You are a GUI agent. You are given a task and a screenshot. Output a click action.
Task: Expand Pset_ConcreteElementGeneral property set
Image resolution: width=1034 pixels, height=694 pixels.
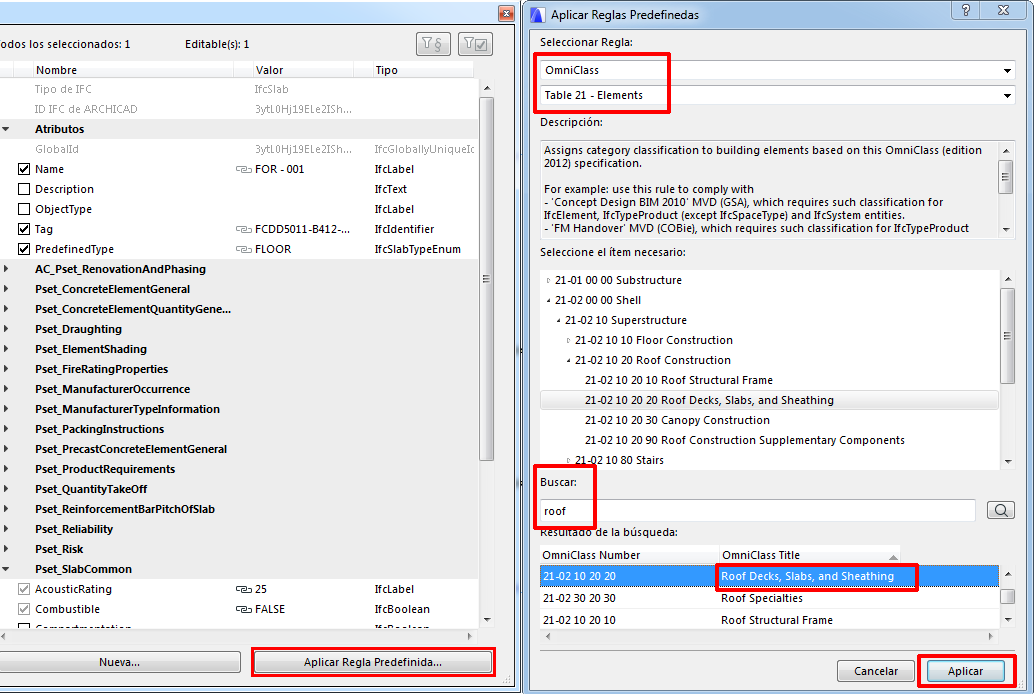6,289
